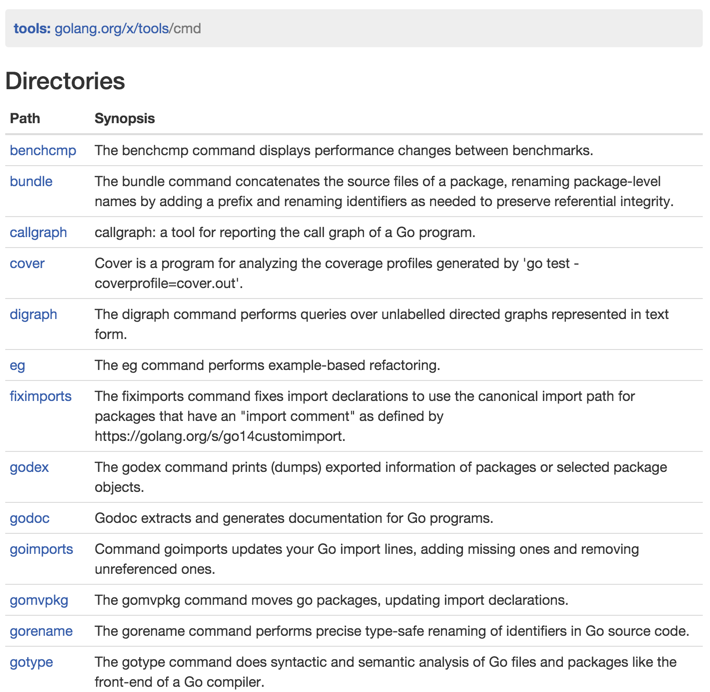Click the Path column header
710x692 pixels.
(25, 118)
